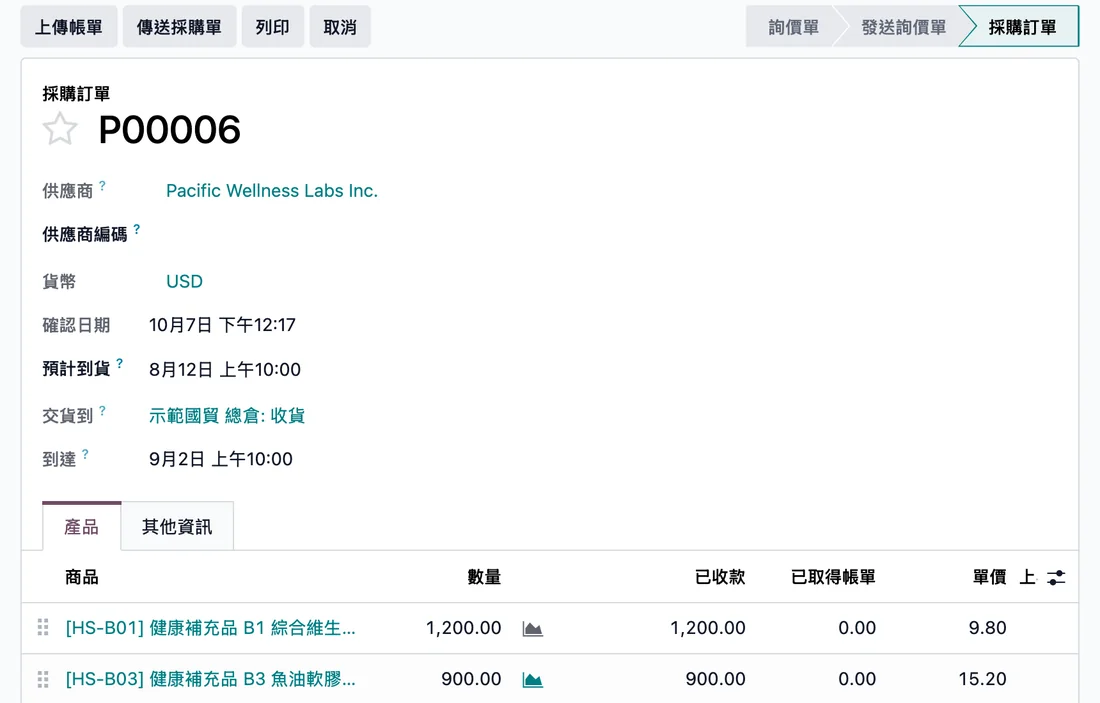Image resolution: width=1100 pixels, height=703 pixels.
Task: Select the 發送詢價單 status stage
Action: click(x=903, y=27)
